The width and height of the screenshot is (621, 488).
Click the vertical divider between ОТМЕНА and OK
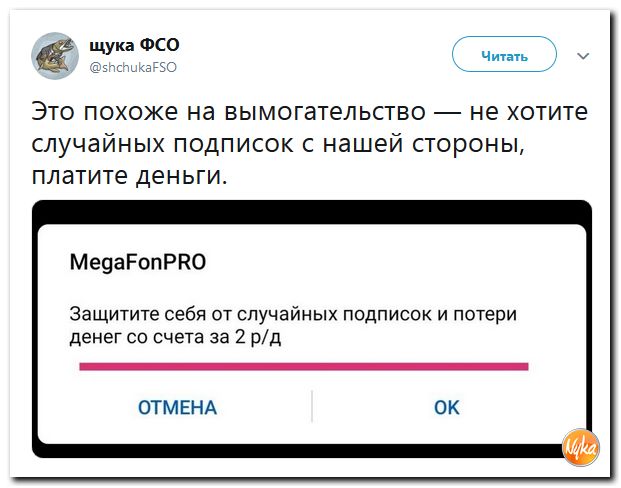click(312, 407)
